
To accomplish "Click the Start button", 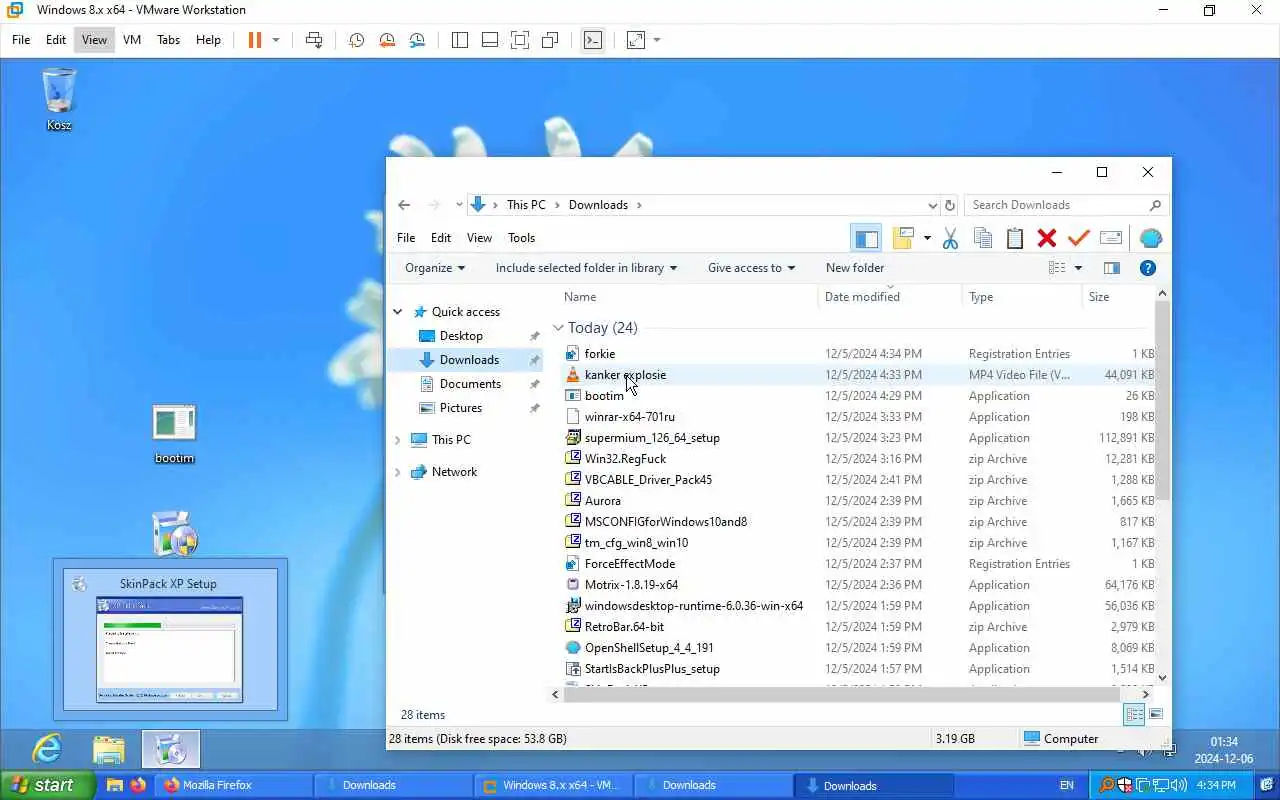I will click(x=47, y=785).
